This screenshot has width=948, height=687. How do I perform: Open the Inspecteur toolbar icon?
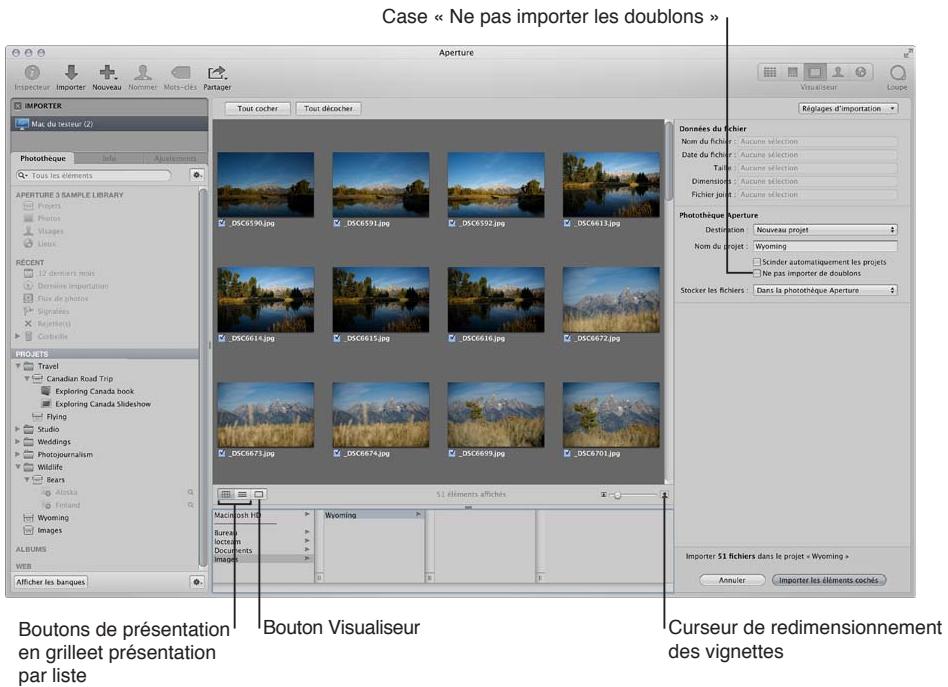pyautogui.click(x=32, y=73)
